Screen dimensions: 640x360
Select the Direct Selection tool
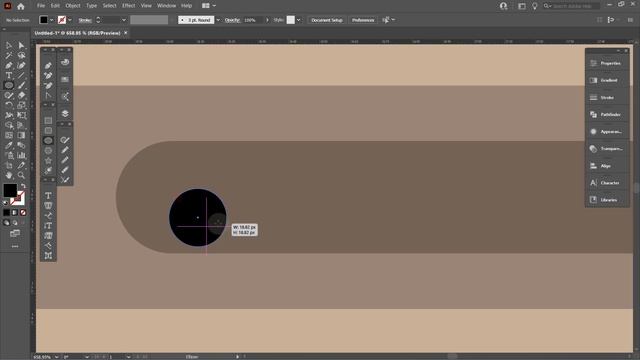[21, 45]
